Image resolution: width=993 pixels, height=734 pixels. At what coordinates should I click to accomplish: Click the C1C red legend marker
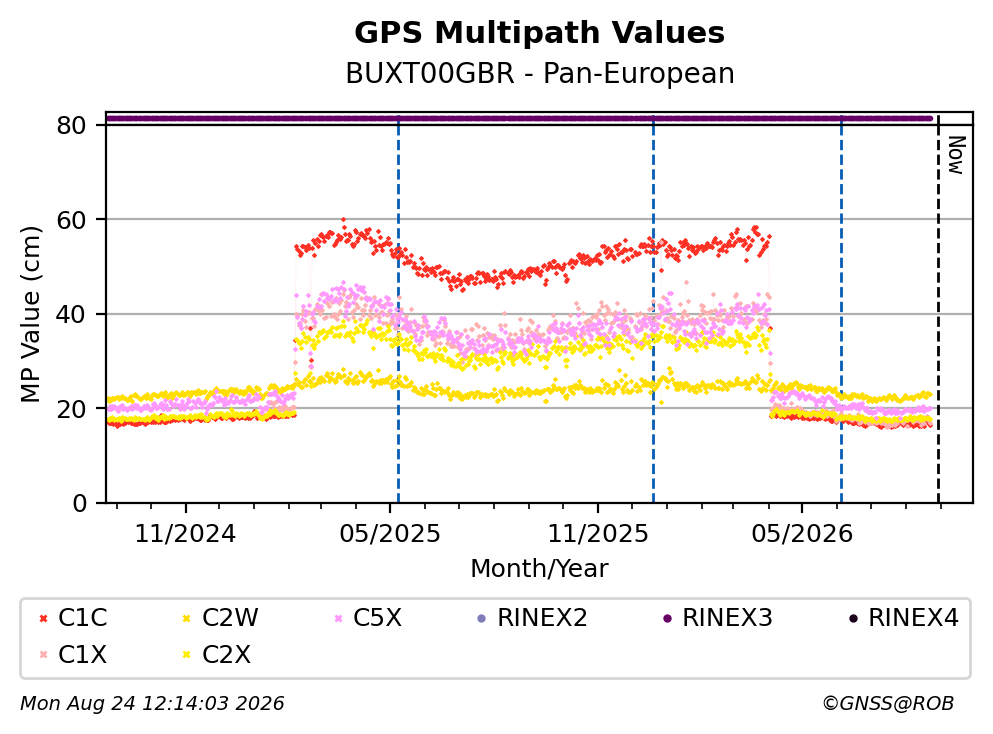point(43,618)
